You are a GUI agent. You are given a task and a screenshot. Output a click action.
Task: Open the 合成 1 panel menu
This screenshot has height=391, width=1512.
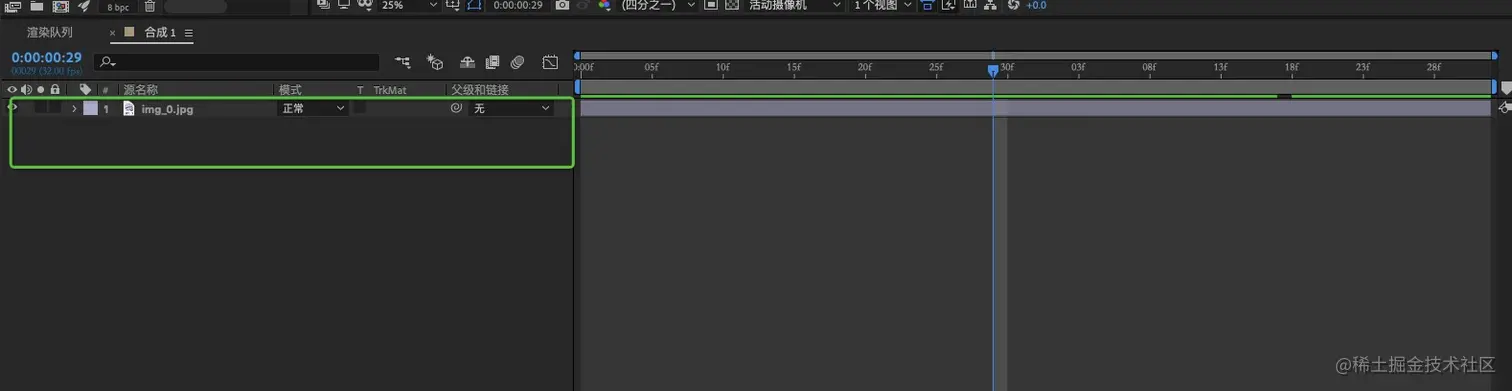tap(189, 33)
